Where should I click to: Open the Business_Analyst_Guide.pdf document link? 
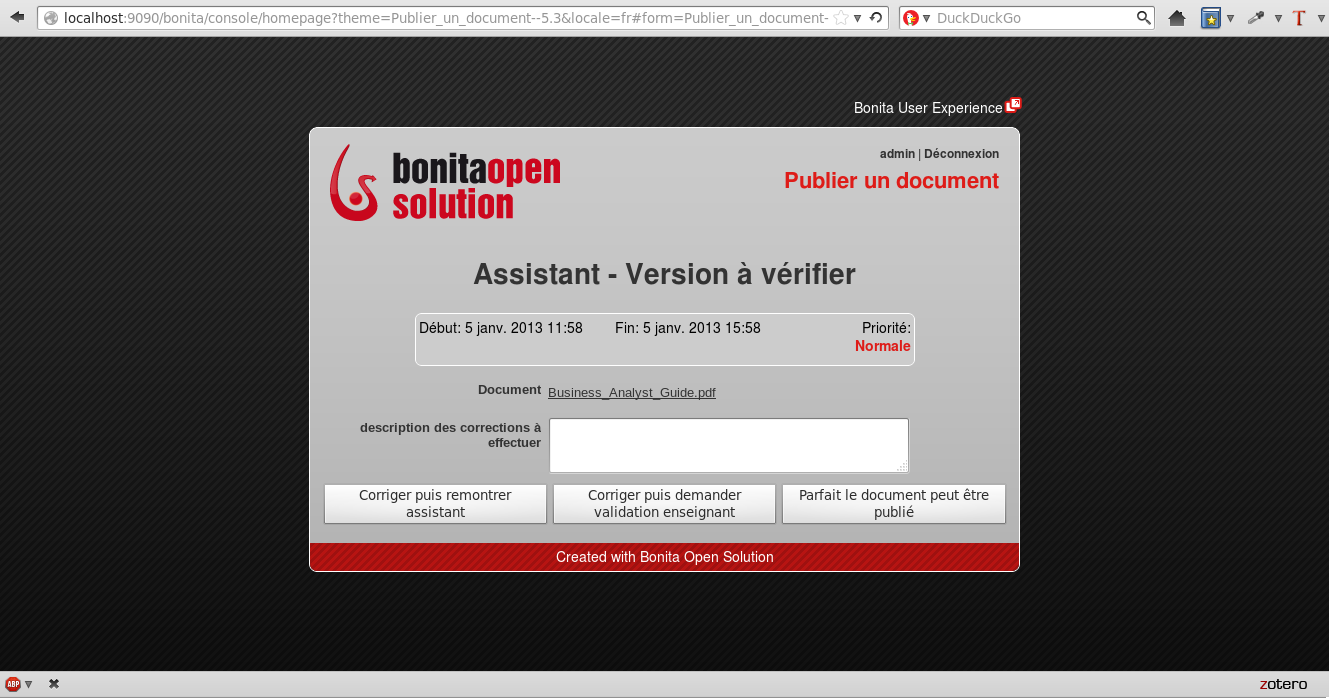[632, 393]
